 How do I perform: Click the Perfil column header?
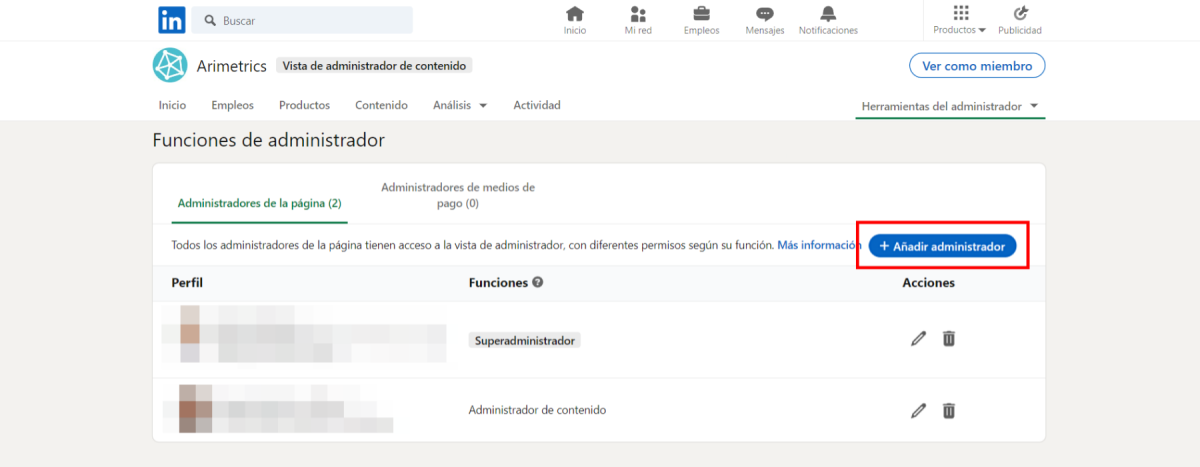pos(187,283)
